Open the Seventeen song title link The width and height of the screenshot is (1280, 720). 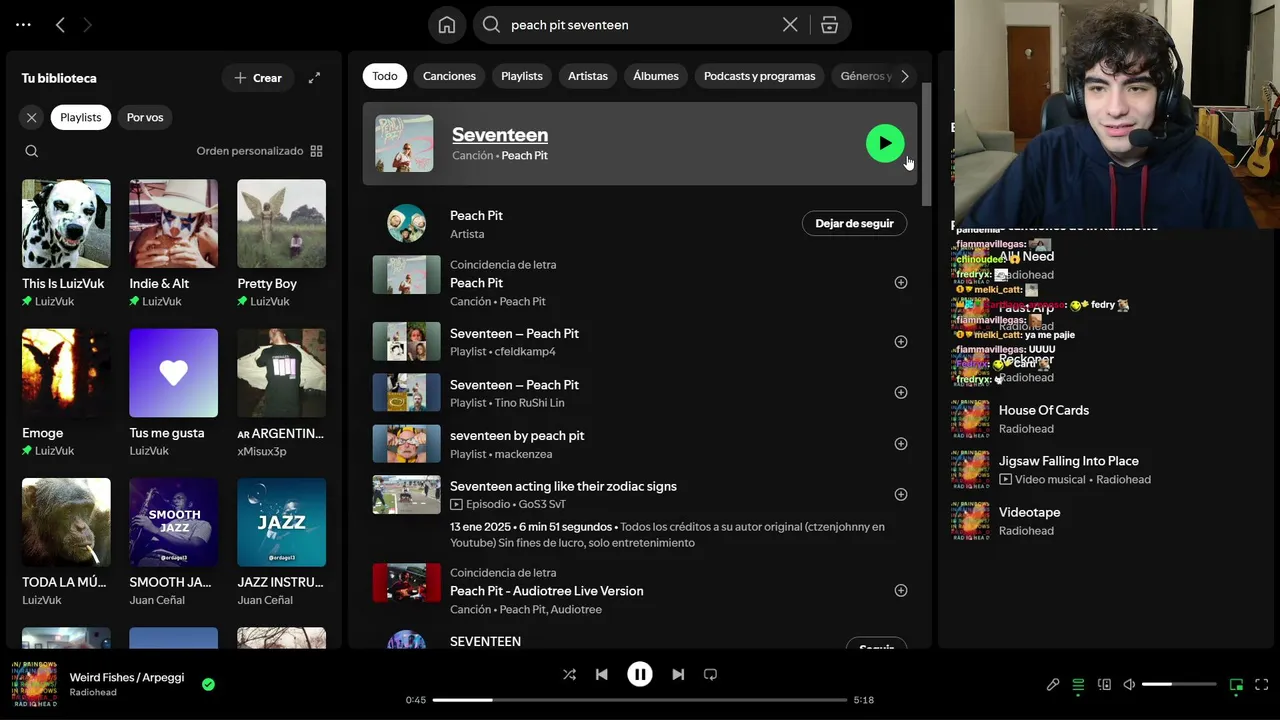[x=500, y=135]
